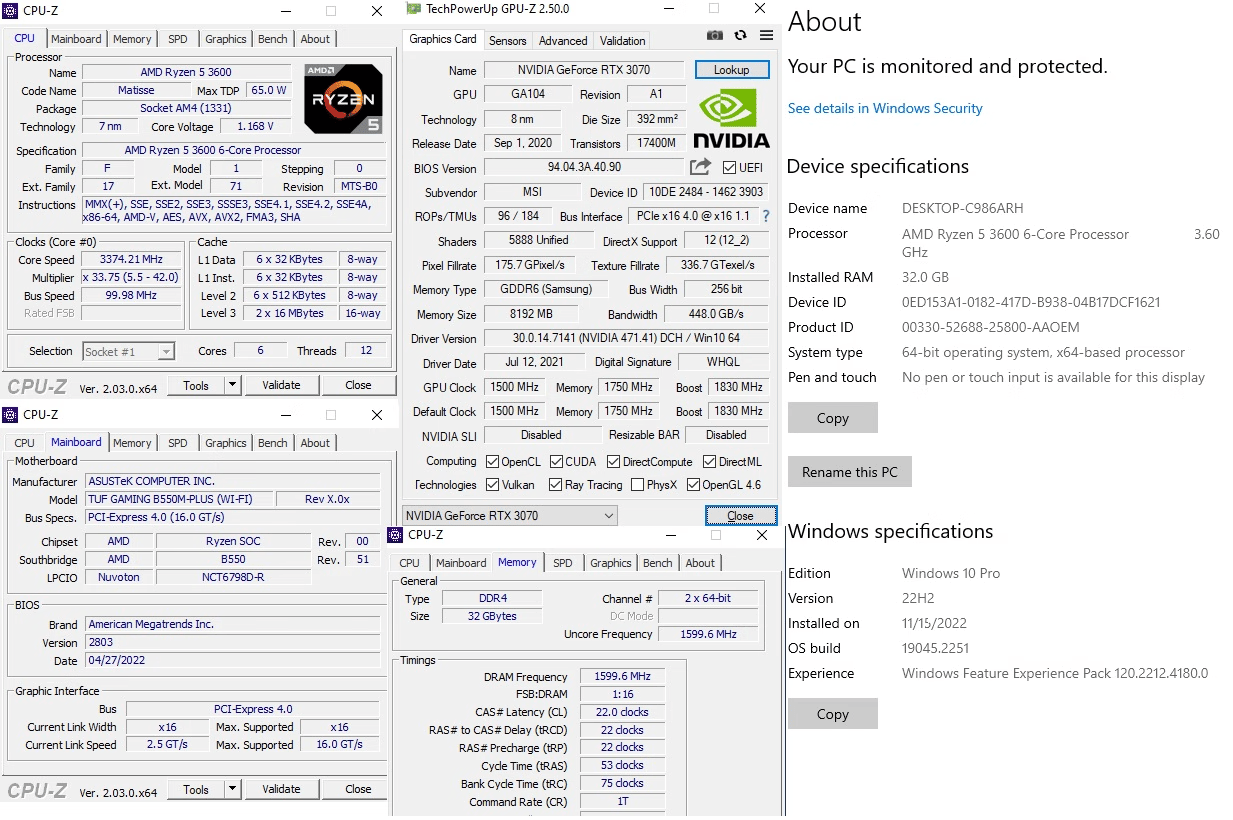The image size is (1233, 820).
Task: Open the Bench tab in top CPU-Z window
Action: 273,39
